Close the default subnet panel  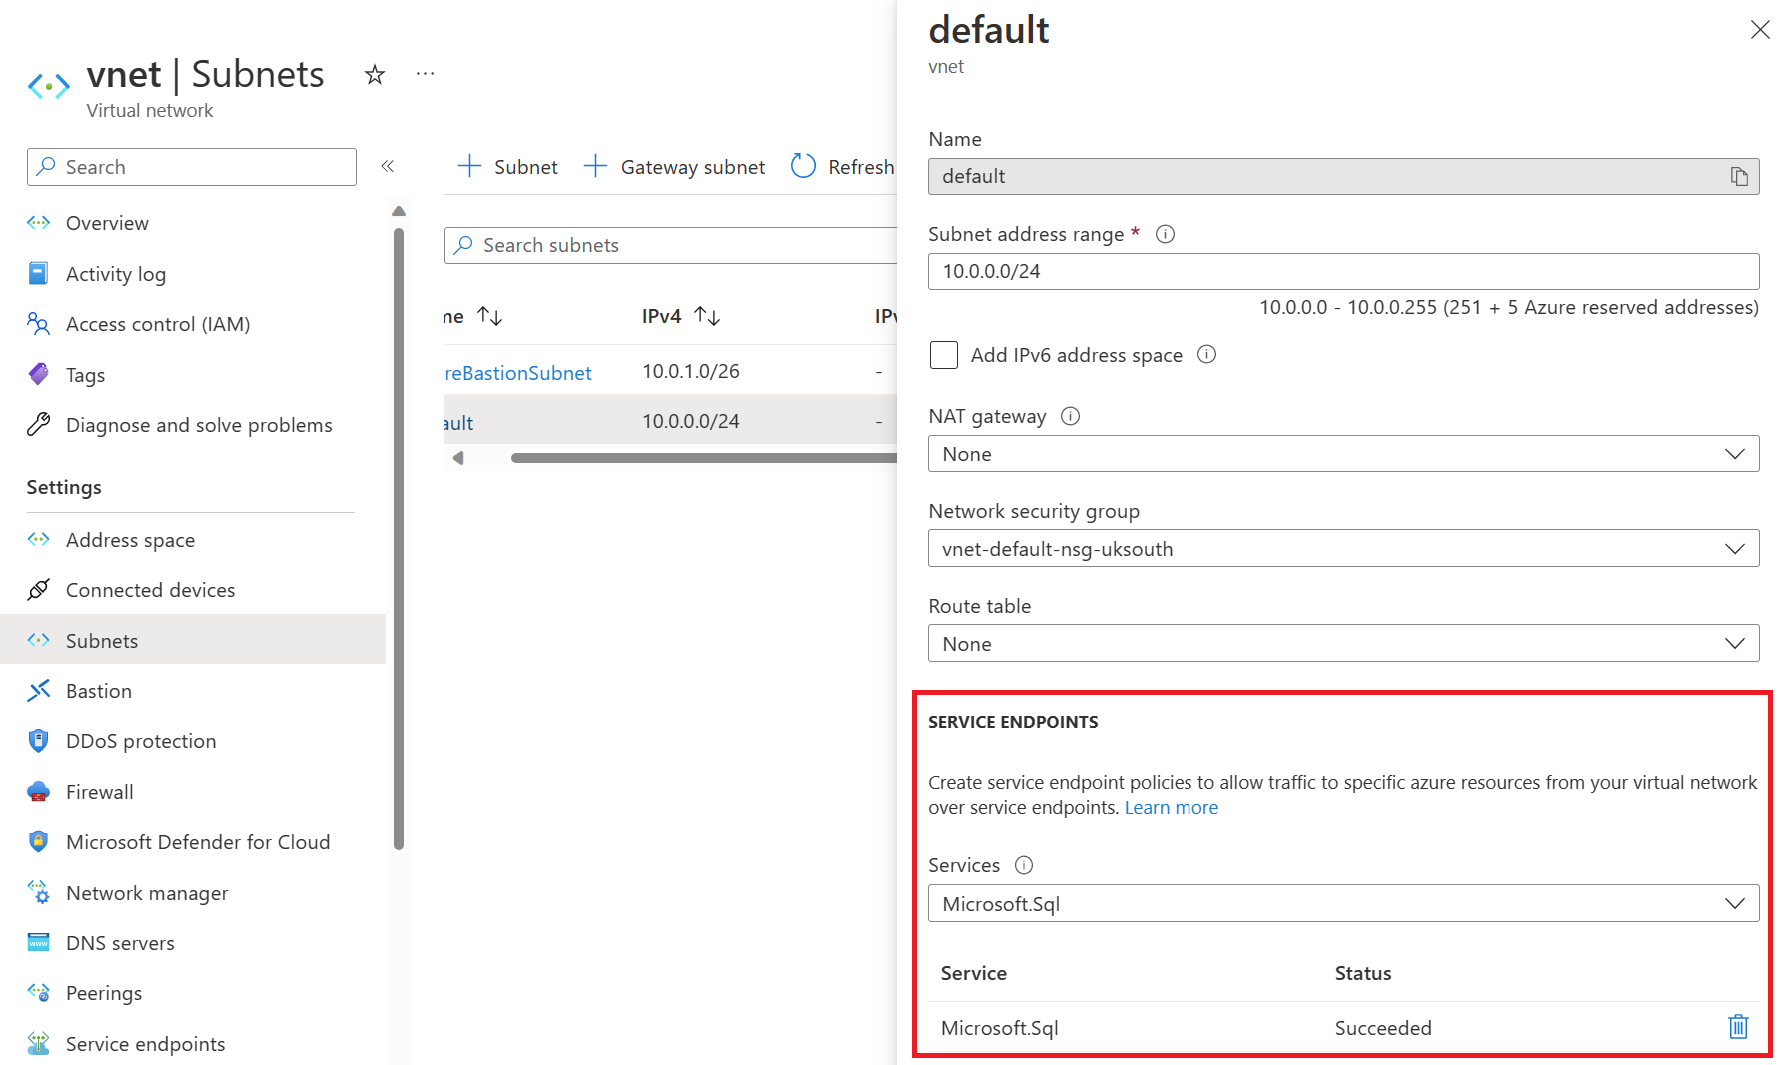[x=1760, y=30]
